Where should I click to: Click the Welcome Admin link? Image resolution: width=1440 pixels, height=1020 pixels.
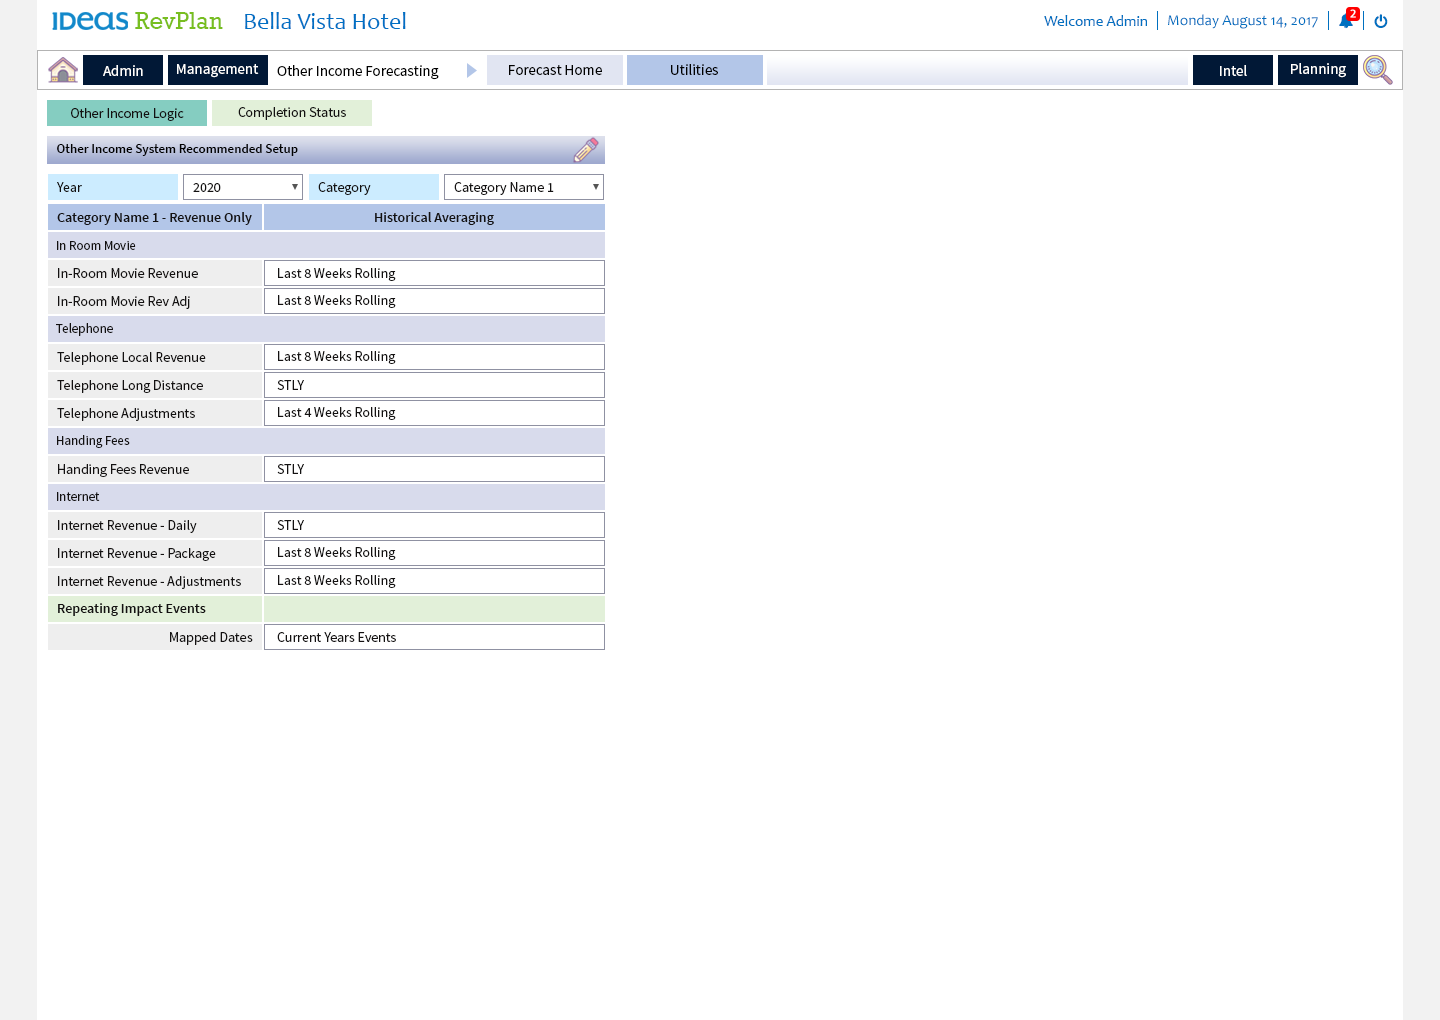tap(1095, 21)
